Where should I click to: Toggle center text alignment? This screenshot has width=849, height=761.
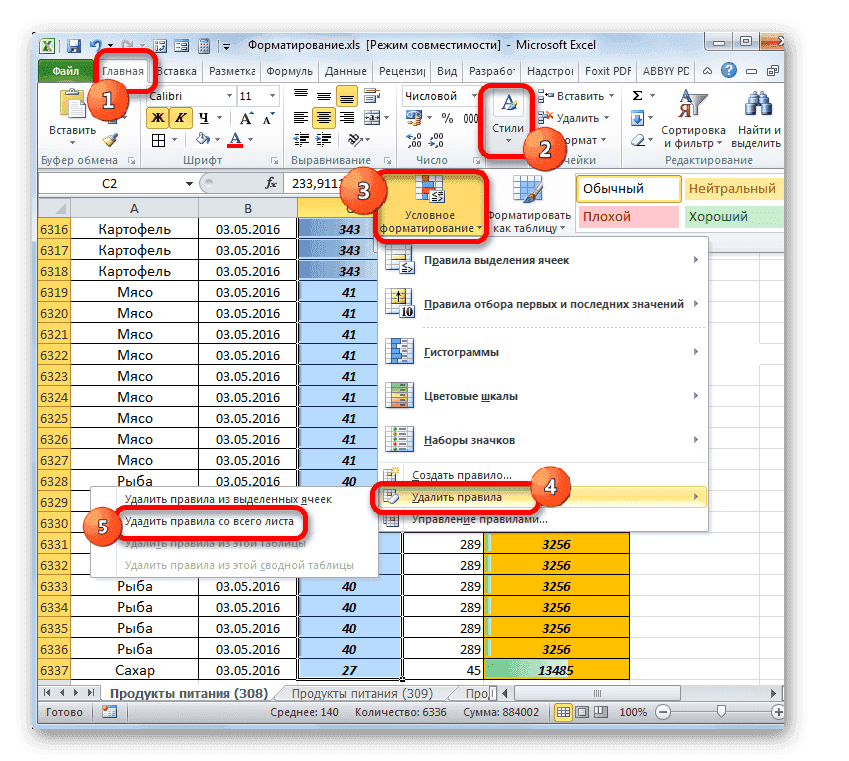322,117
